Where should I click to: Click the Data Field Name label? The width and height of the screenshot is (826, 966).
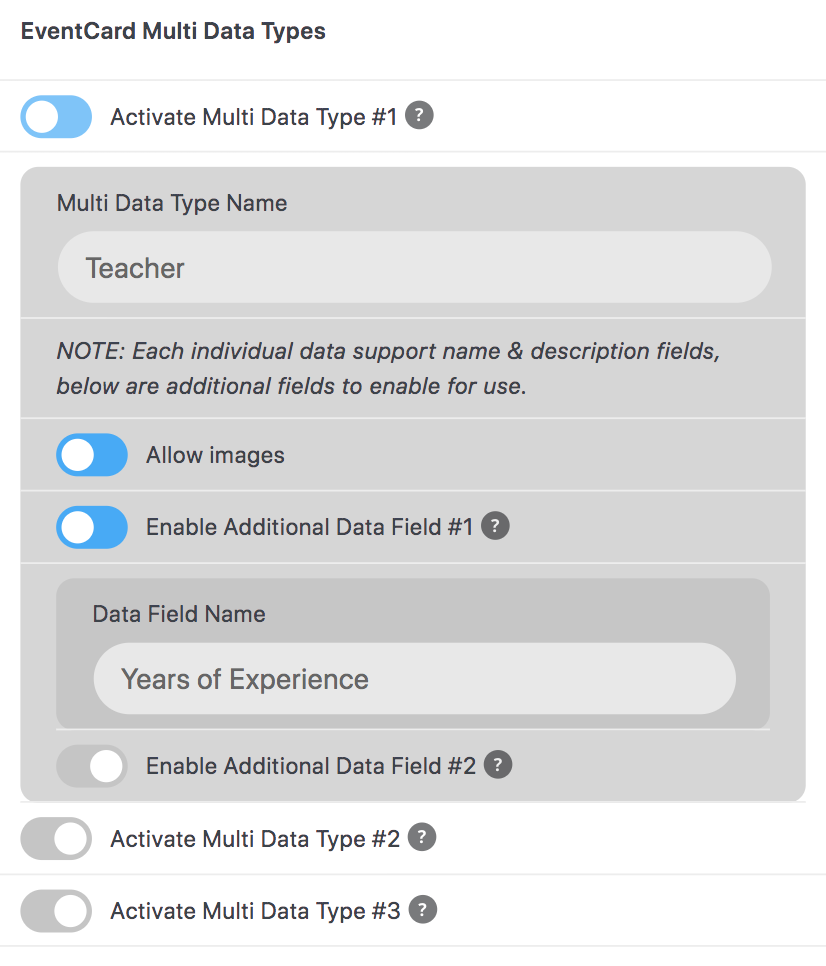[x=179, y=613]
